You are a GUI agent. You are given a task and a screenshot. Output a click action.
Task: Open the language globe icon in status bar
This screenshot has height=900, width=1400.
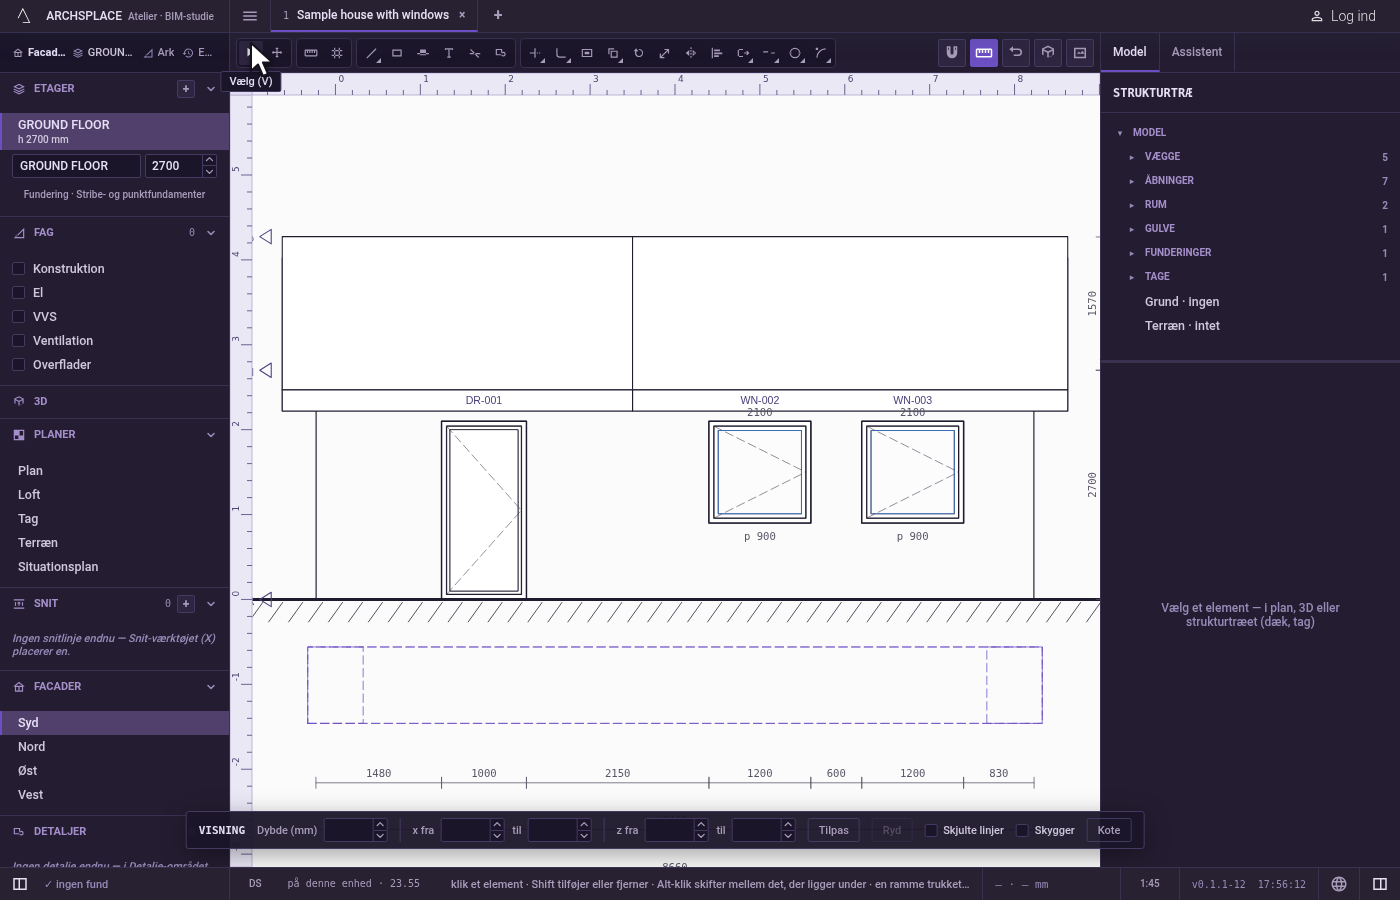tap(1339, 884)
